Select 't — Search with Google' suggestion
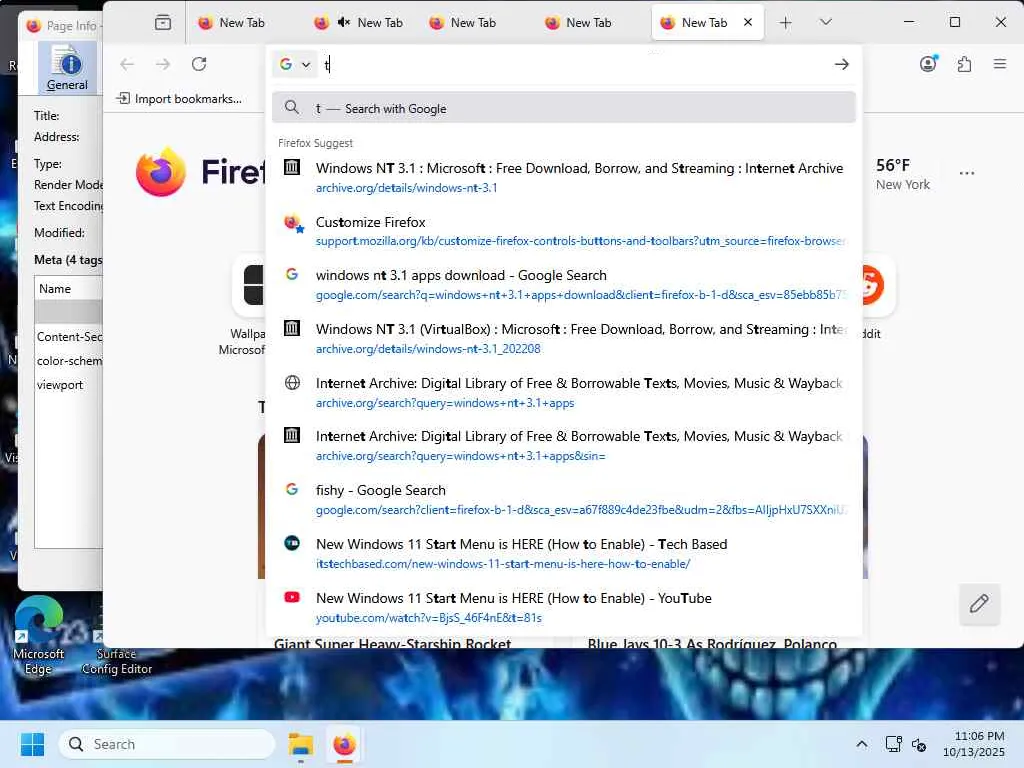Screen dimensions: 1024x768 coord(564,108)
